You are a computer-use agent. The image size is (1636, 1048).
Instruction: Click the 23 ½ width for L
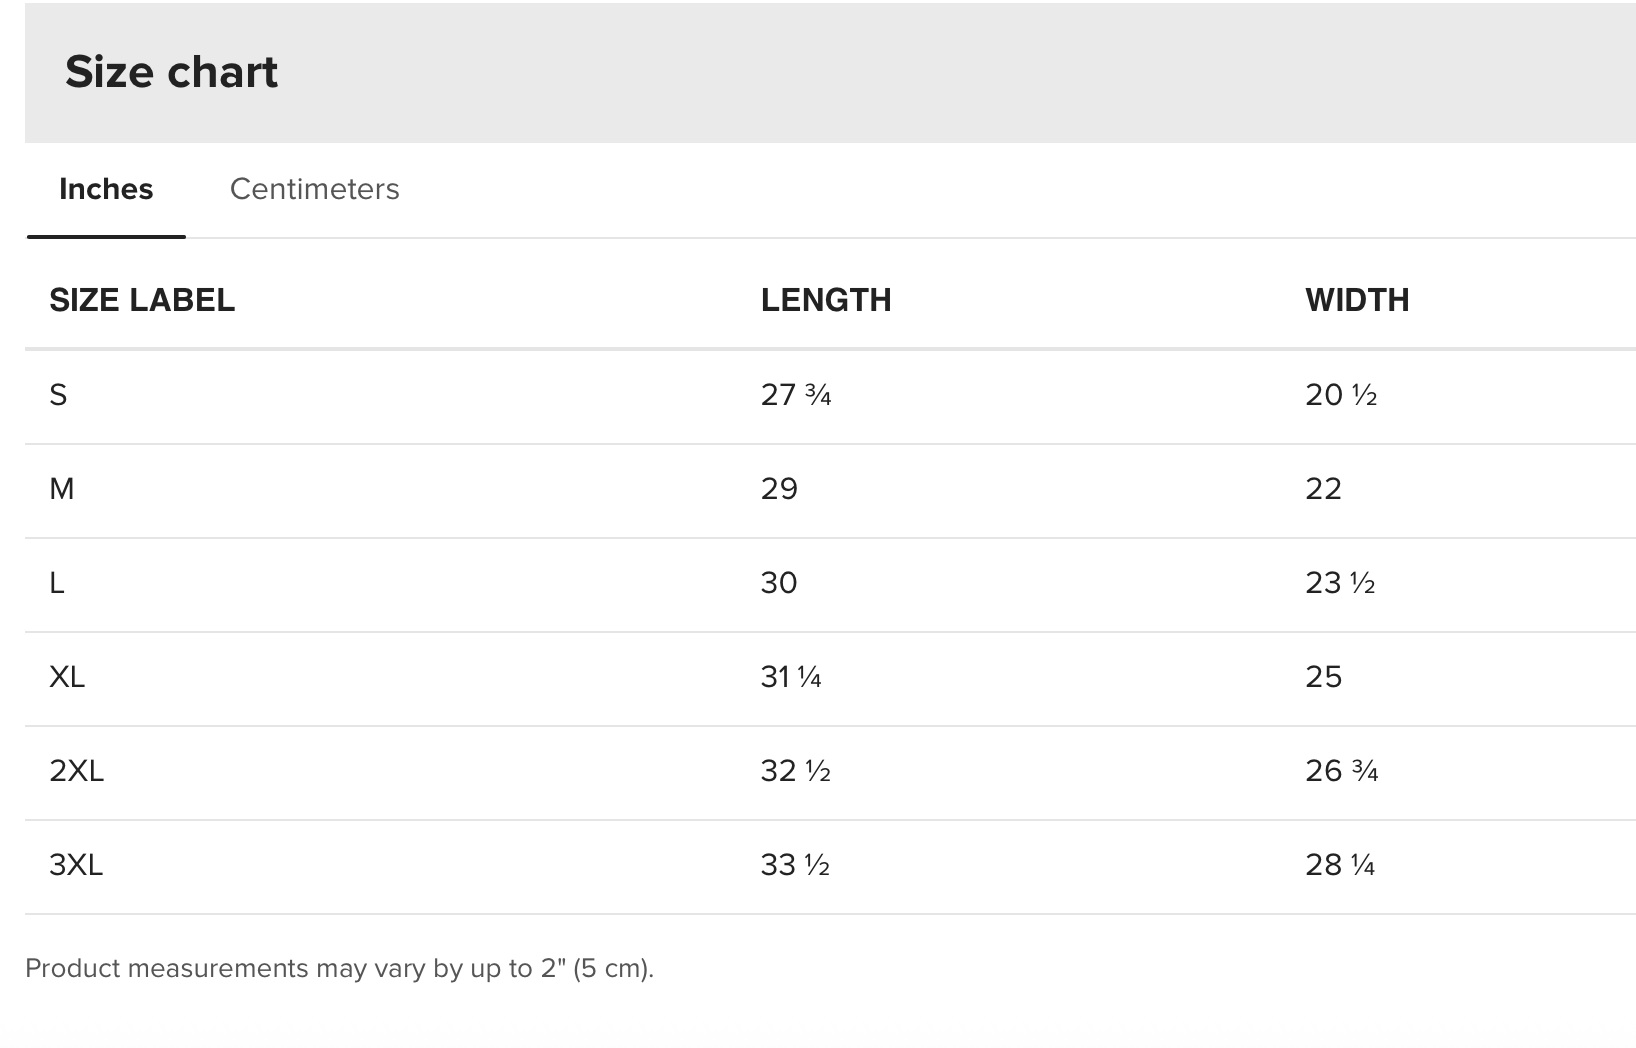(x=1340, y=583)
